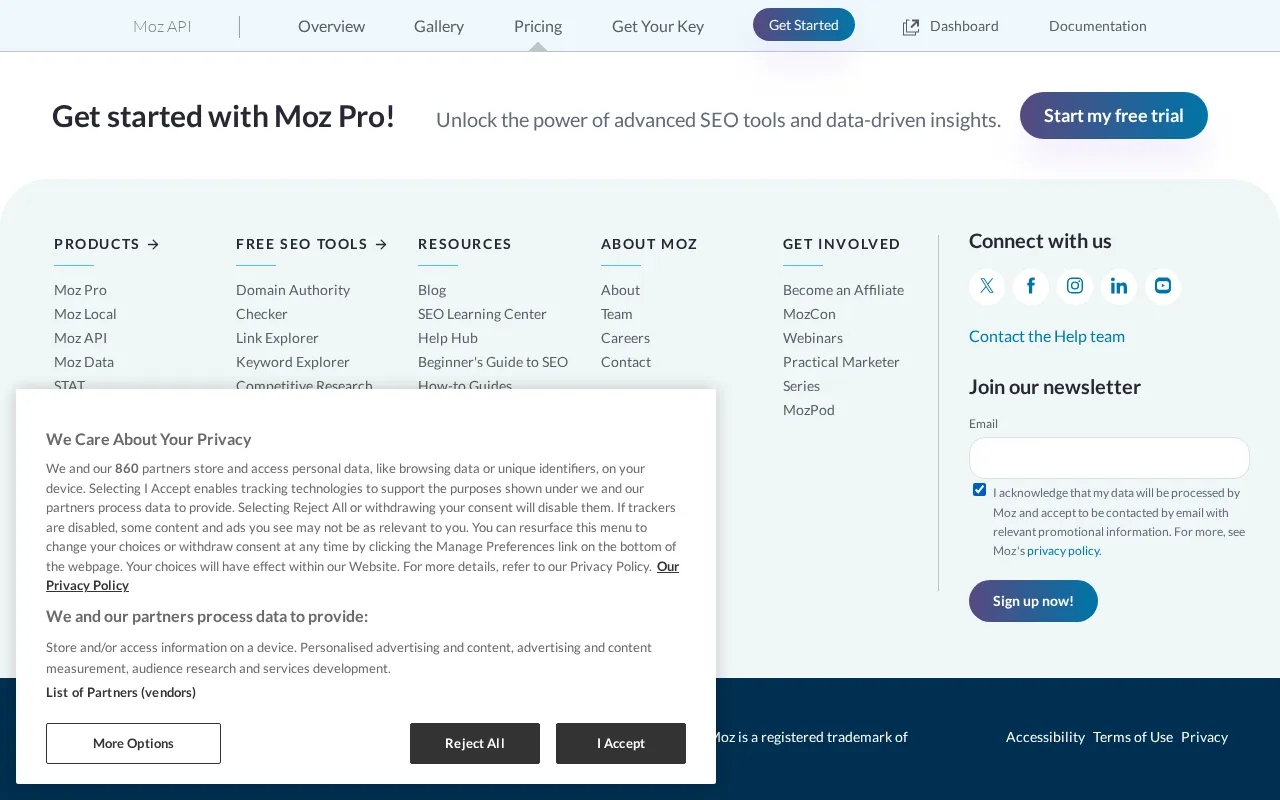Open Moz's X (Twitter) profile icon
The image size is (1280, 800).
[987, 286]
